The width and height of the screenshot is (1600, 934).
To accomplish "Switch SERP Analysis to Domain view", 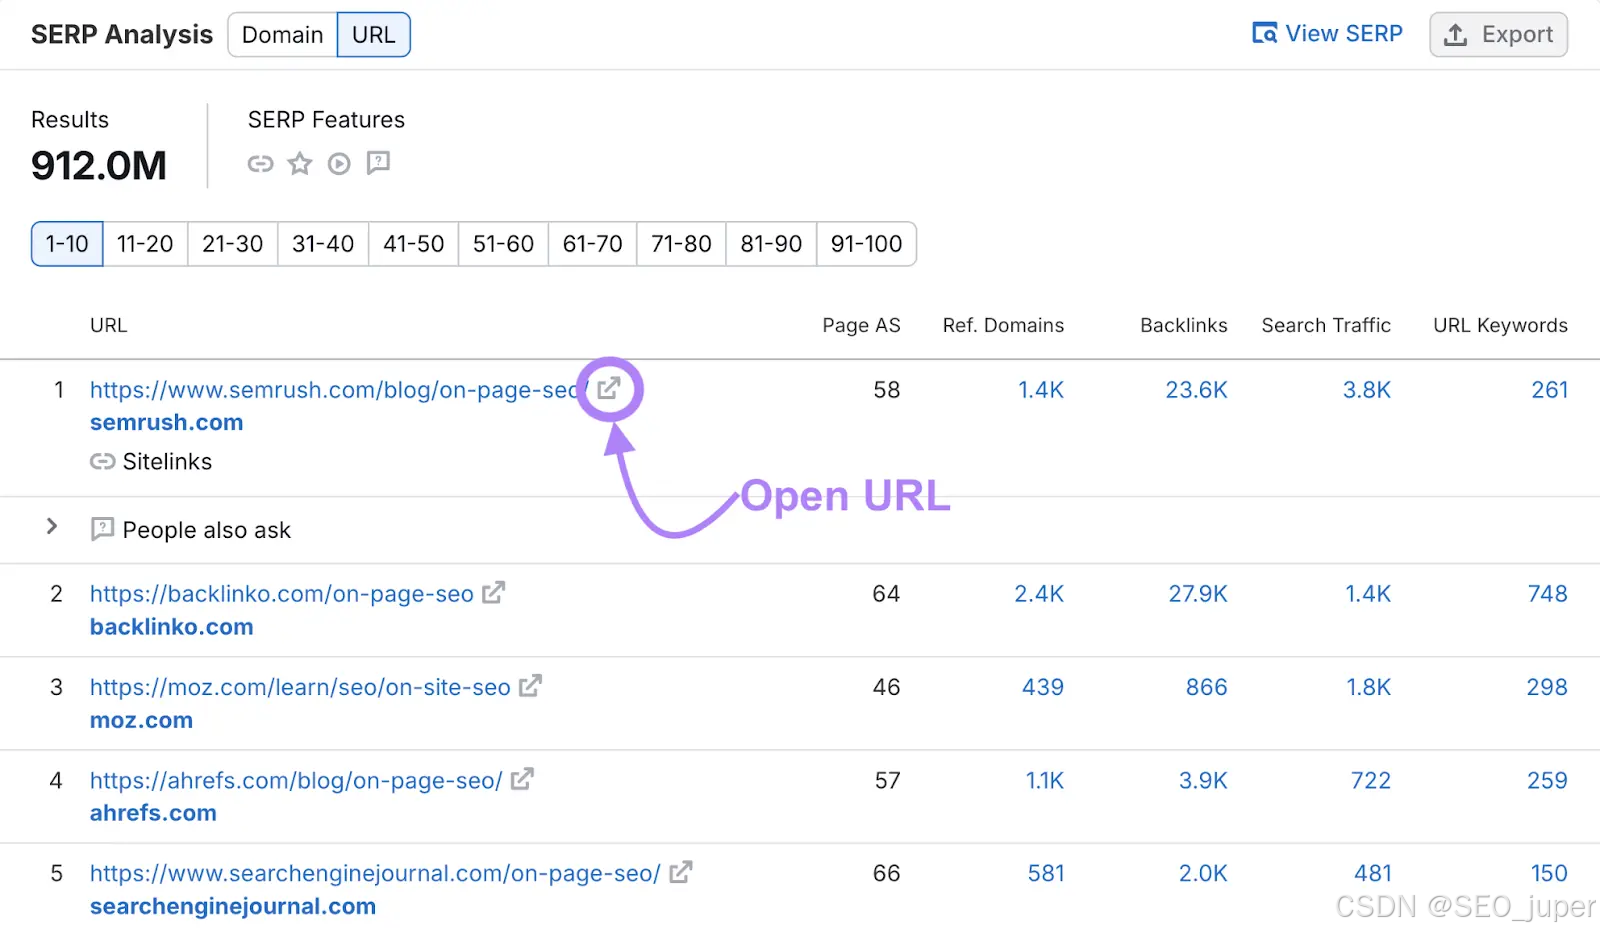I will [283, 35].
